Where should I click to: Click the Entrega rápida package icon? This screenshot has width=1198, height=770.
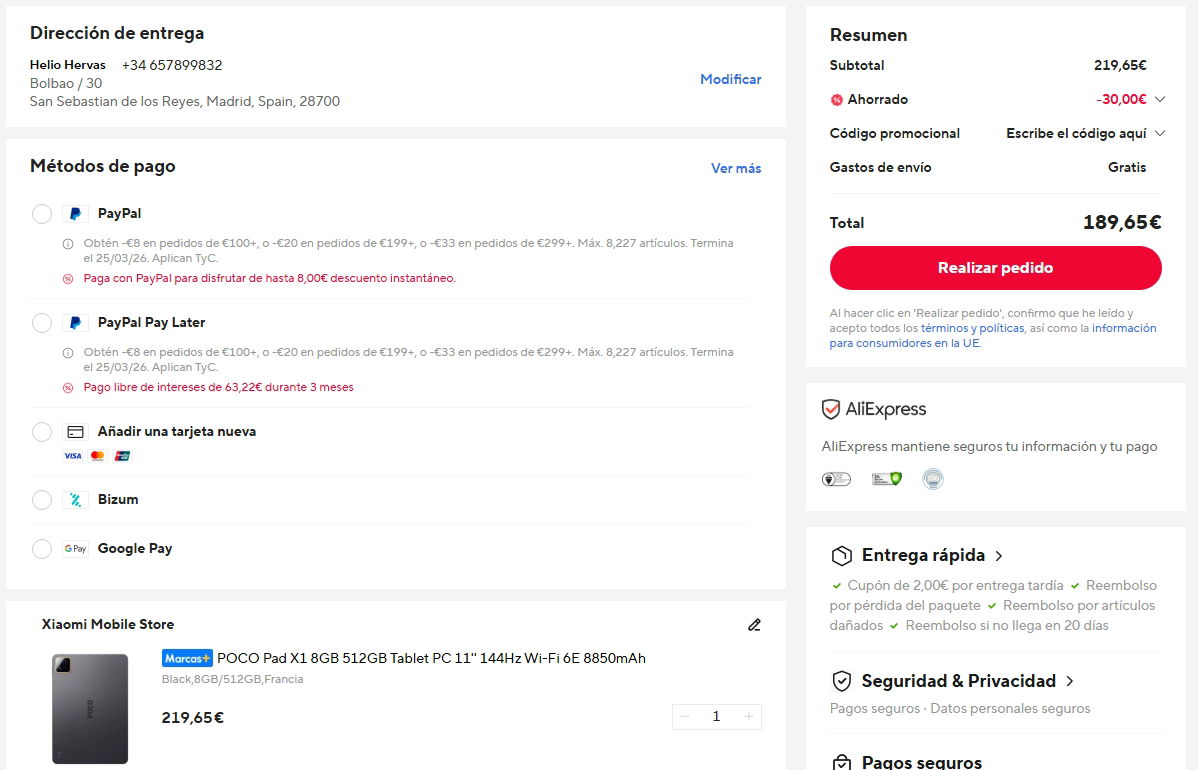point(842,556)
